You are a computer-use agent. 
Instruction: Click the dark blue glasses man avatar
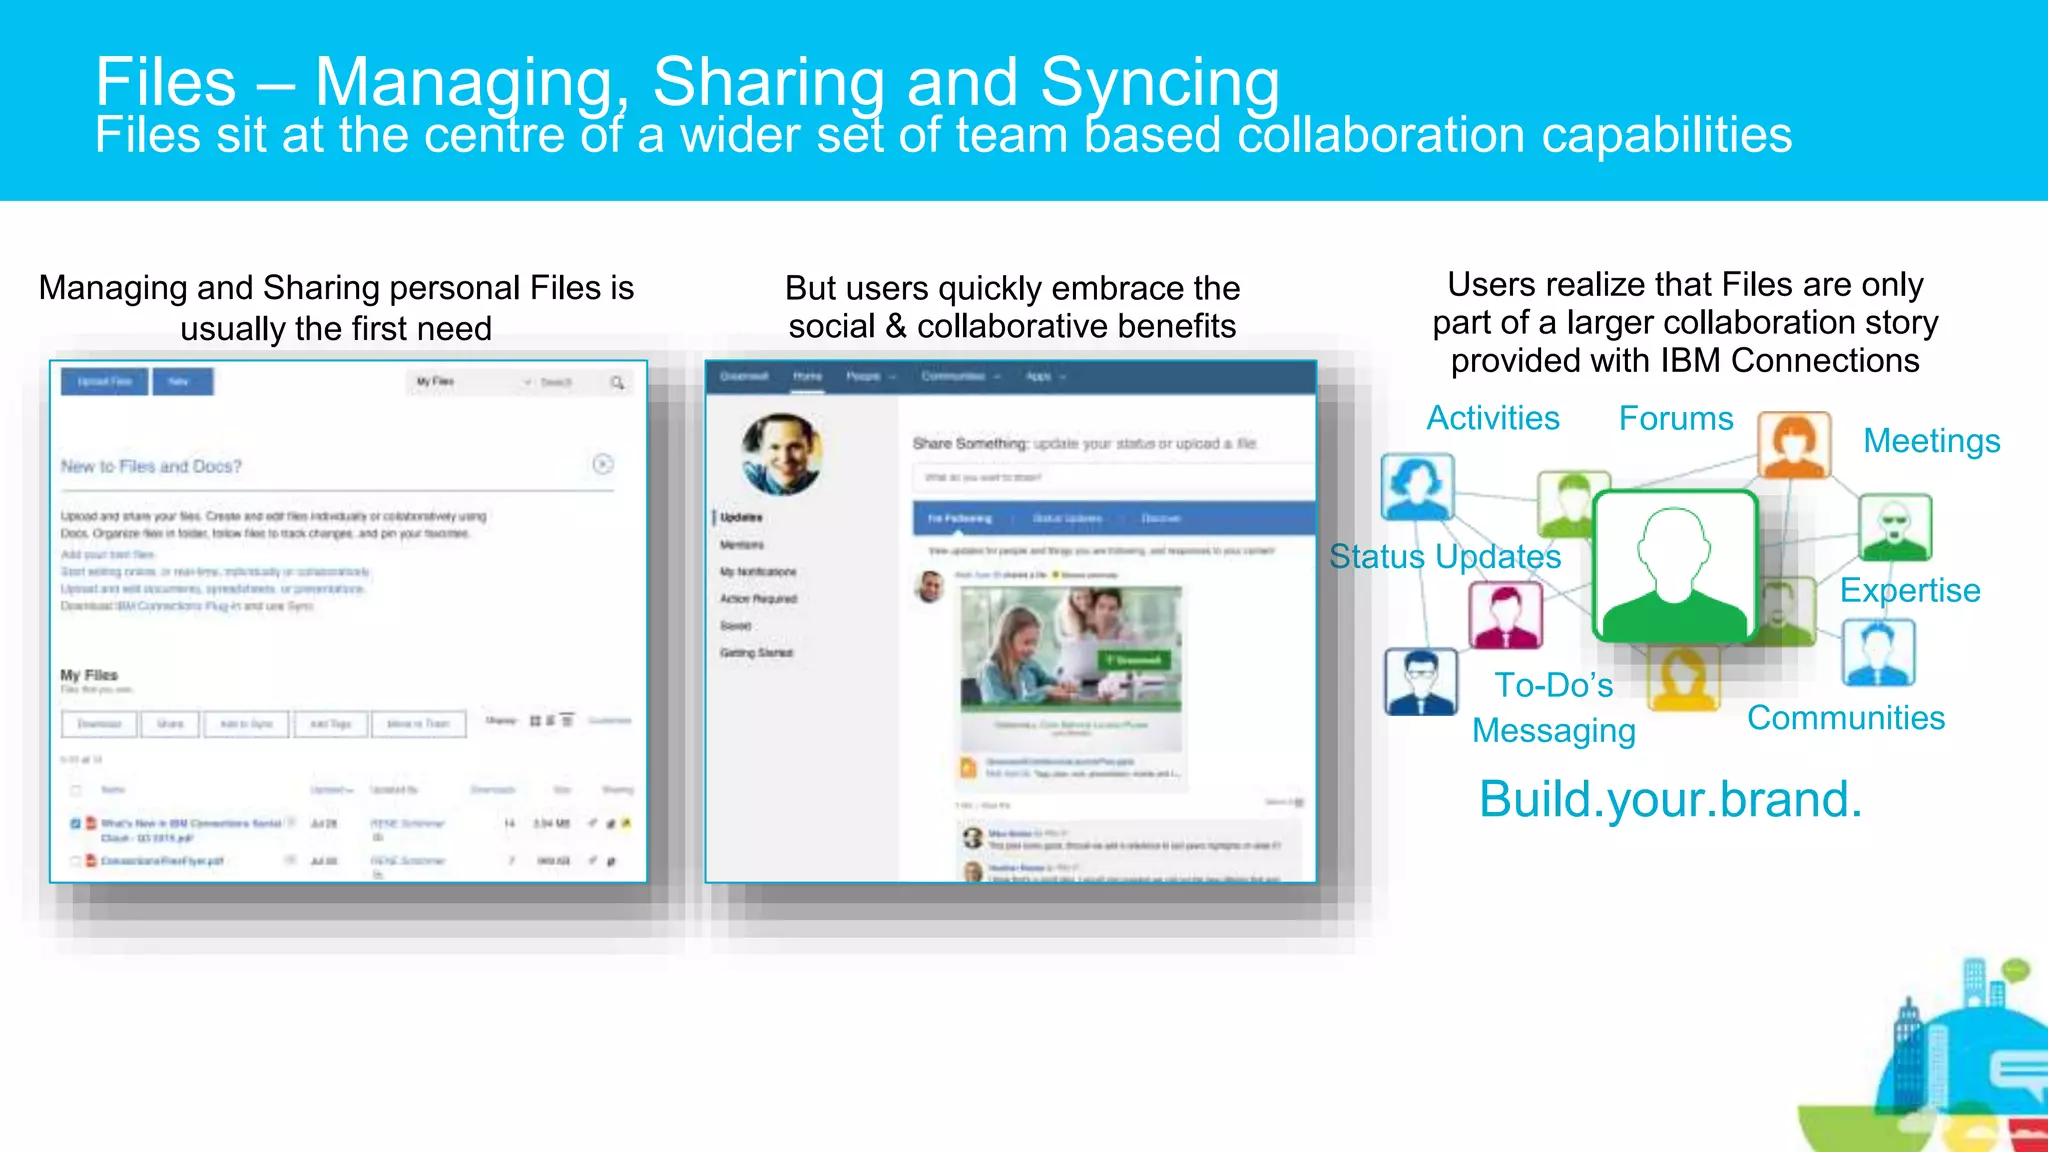point(1421,681)
